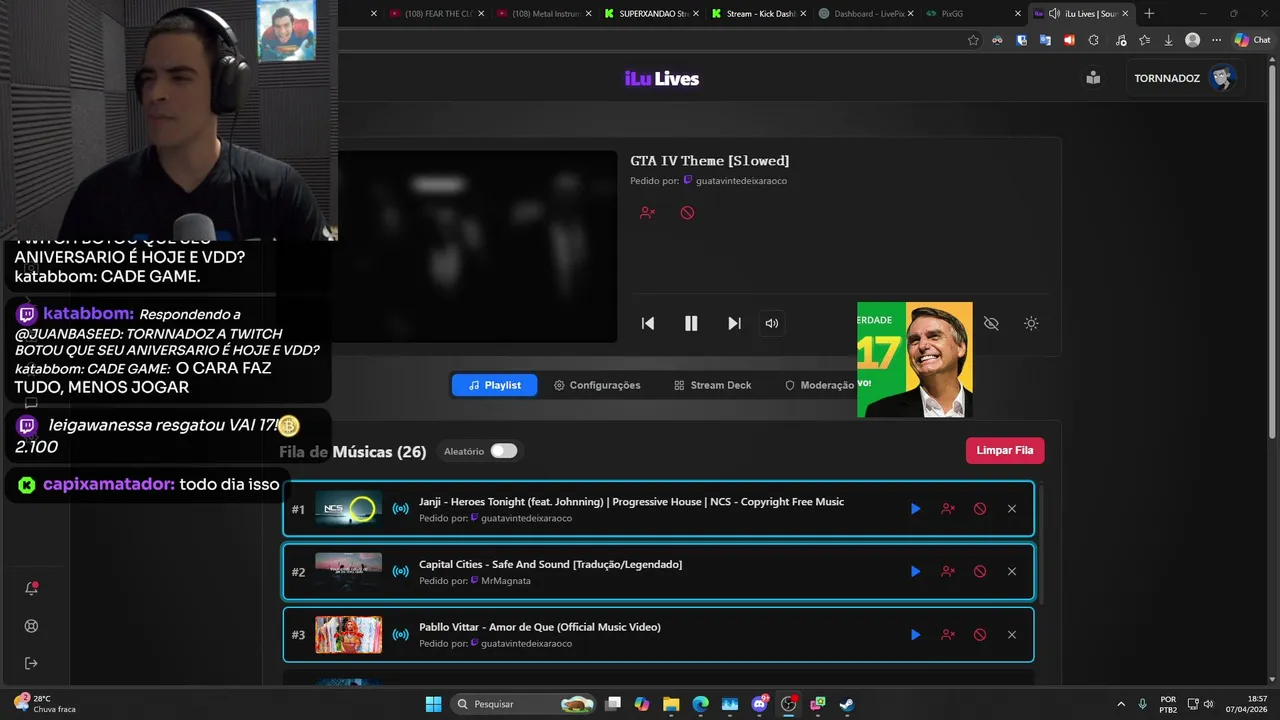The height and width of the screenshot is (720, 1280).
Task: Open Janji - Heroes Tonight thumbnail
Action: (x=348, y=509)
